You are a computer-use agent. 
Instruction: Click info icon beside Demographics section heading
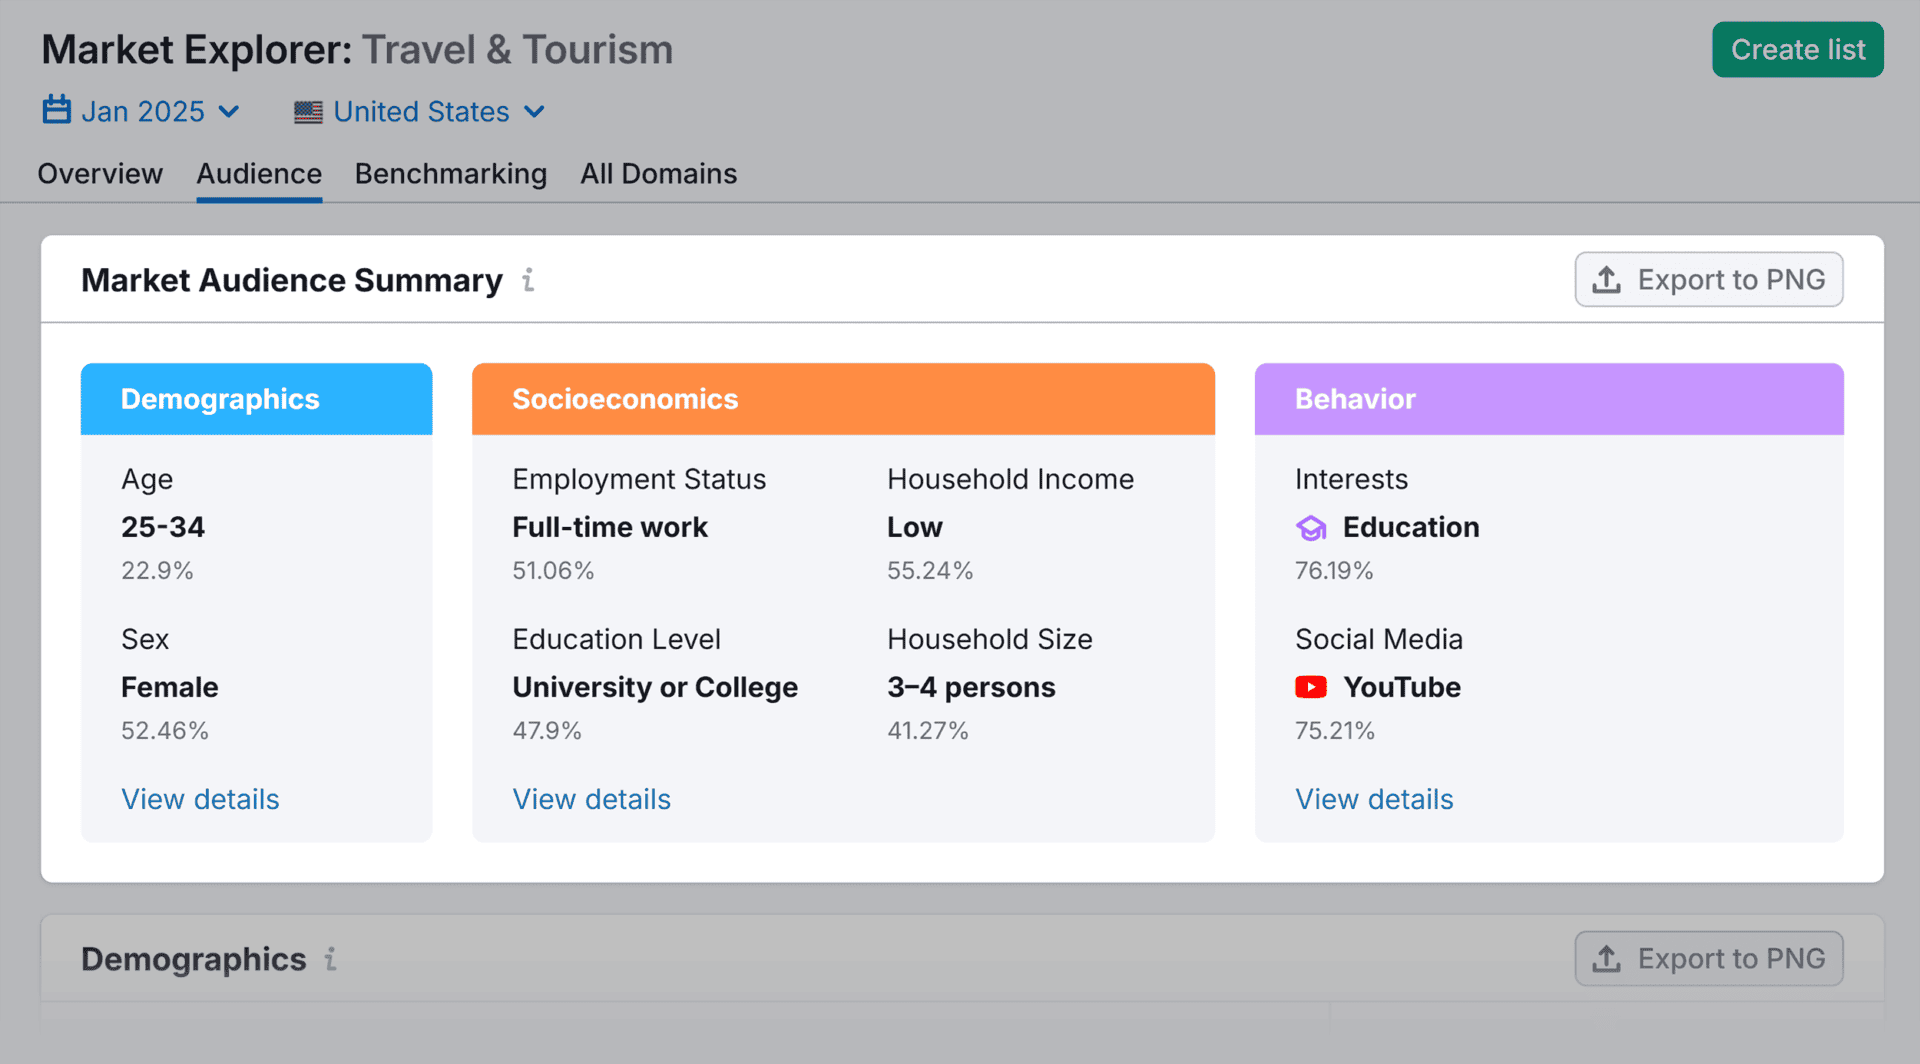[x=330, y=959]
